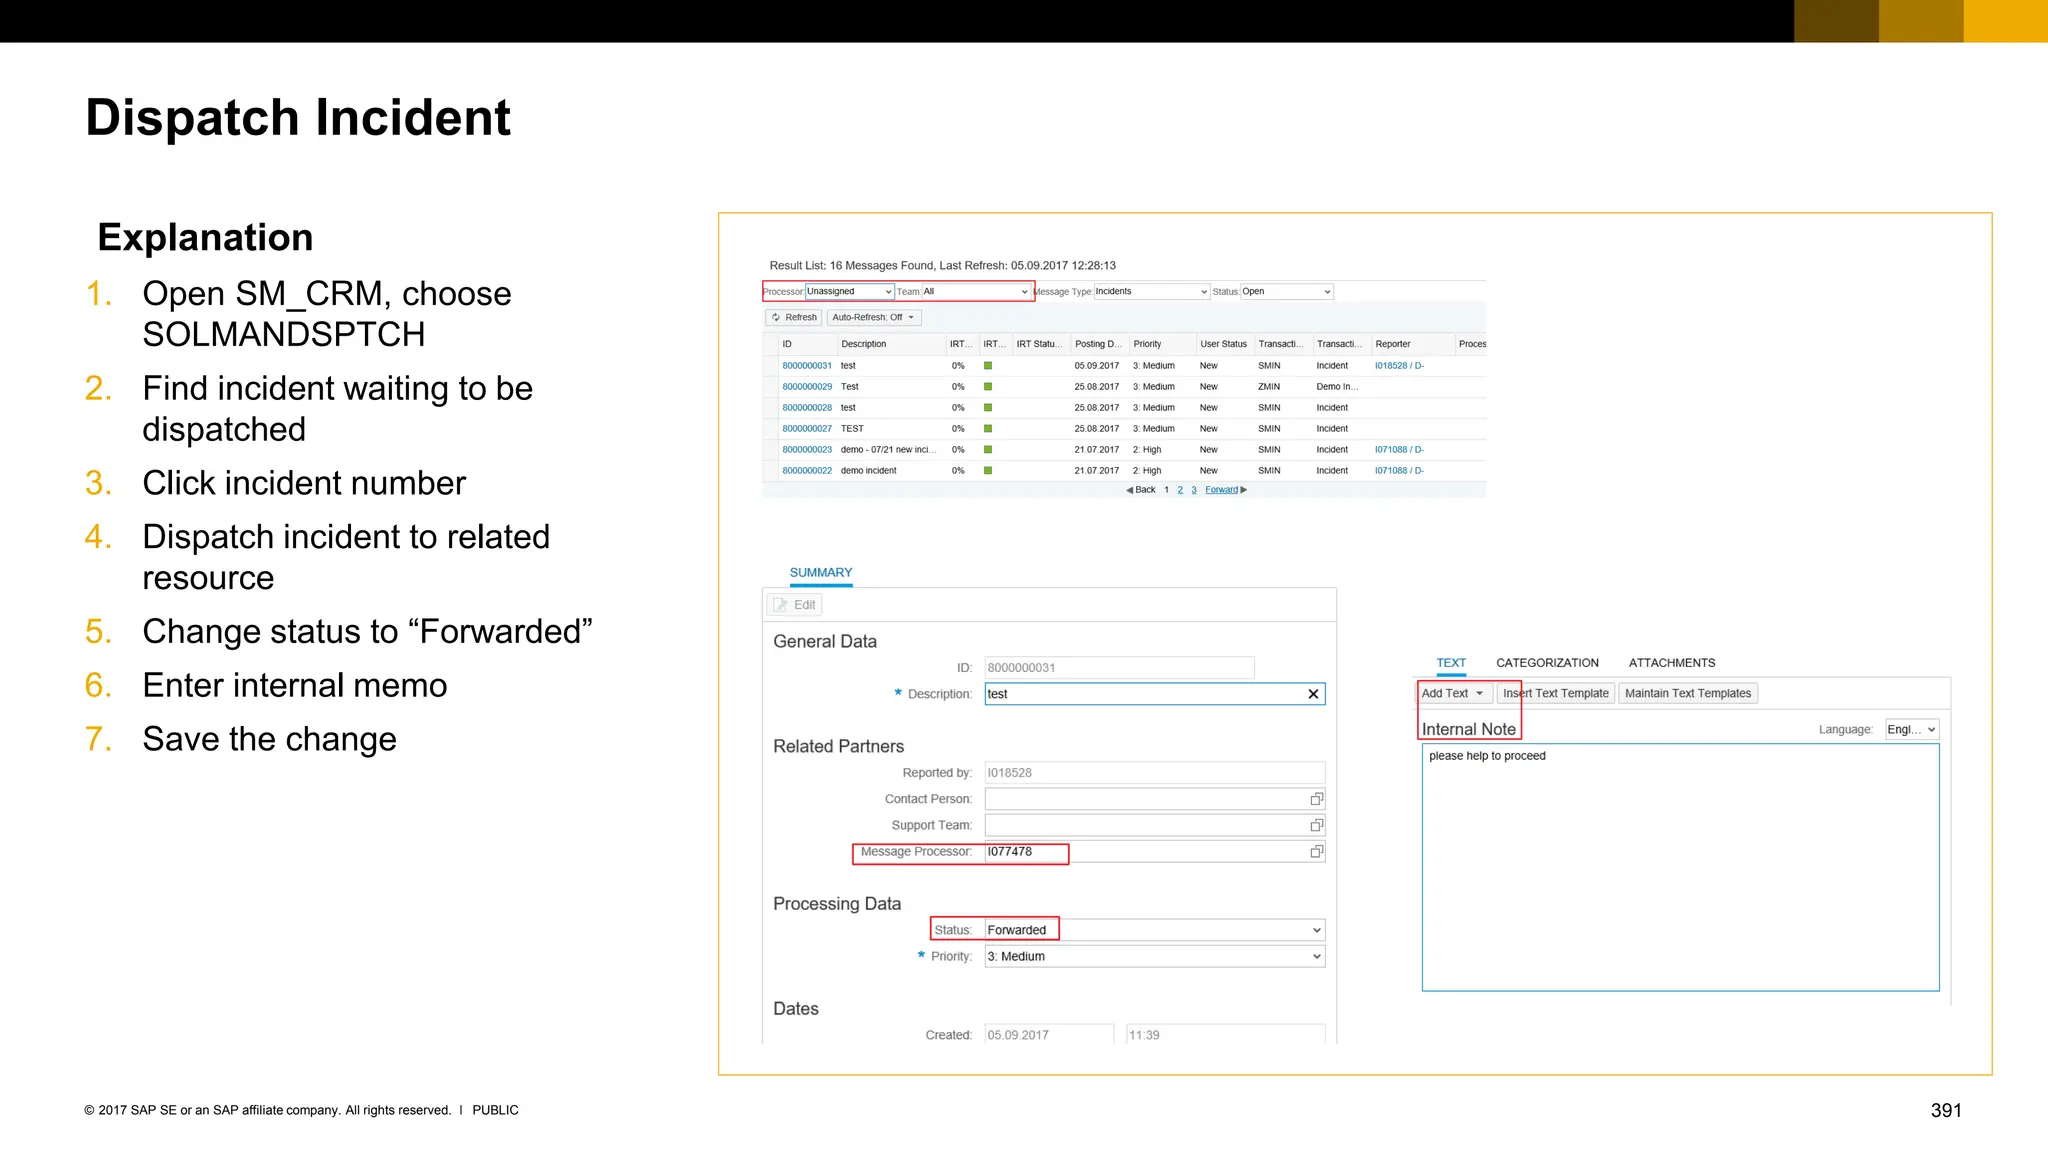The width and height of the screenshot is (2048, 1152).
Task: Click Maintain Text Templates button
Action: click(x=1688, y=694)
